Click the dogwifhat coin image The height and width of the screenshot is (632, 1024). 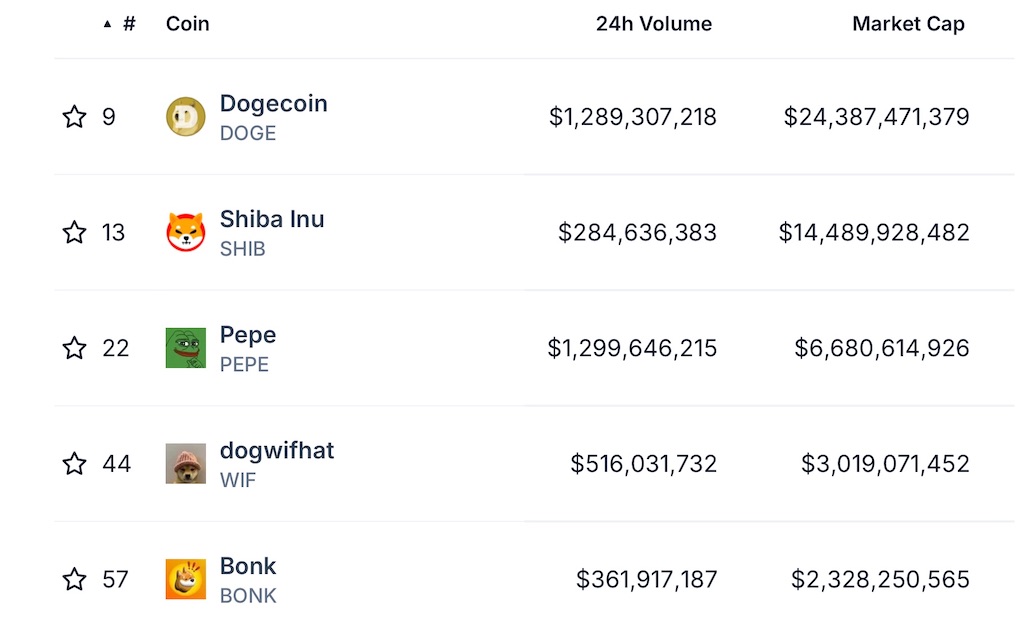(185, 464)
